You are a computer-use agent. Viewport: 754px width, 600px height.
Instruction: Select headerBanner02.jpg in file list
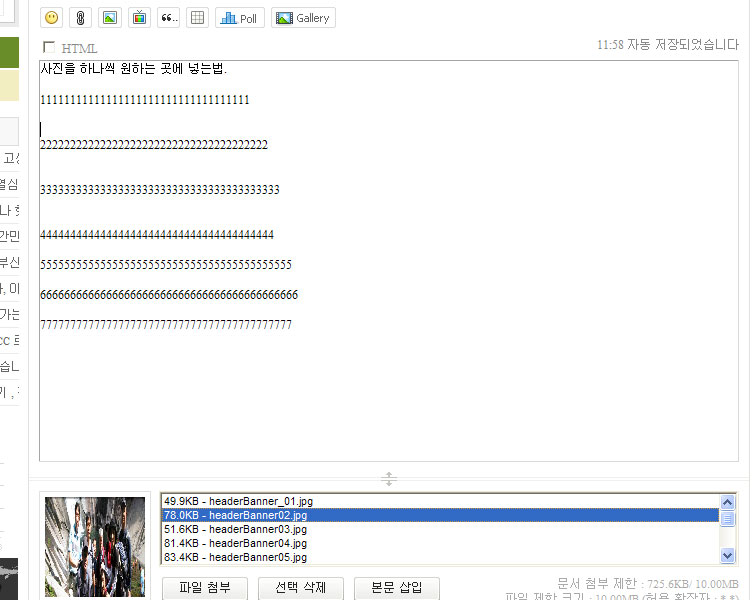coord(440,515)
